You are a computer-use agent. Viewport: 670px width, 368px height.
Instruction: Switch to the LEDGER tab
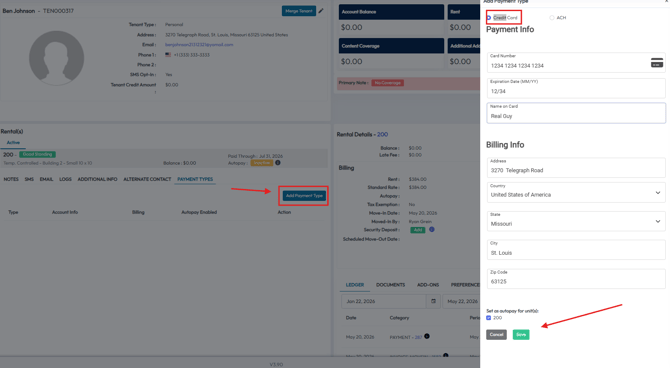[355, 285]
